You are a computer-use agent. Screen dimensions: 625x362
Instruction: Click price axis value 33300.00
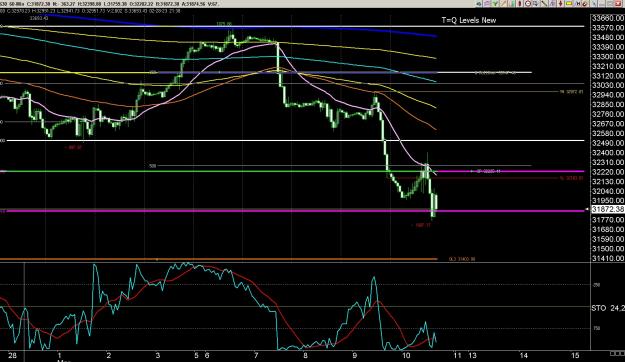608,57
